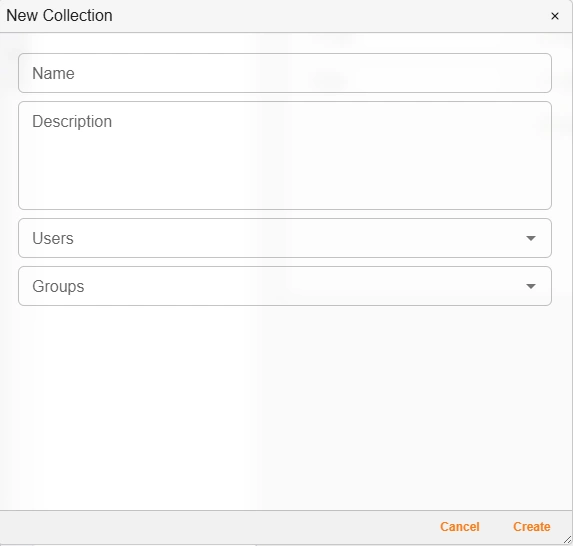The image size is (573, 546).
Task: Close the New Collection dialog
Action: pyautogui.click(x=555, y=16)
